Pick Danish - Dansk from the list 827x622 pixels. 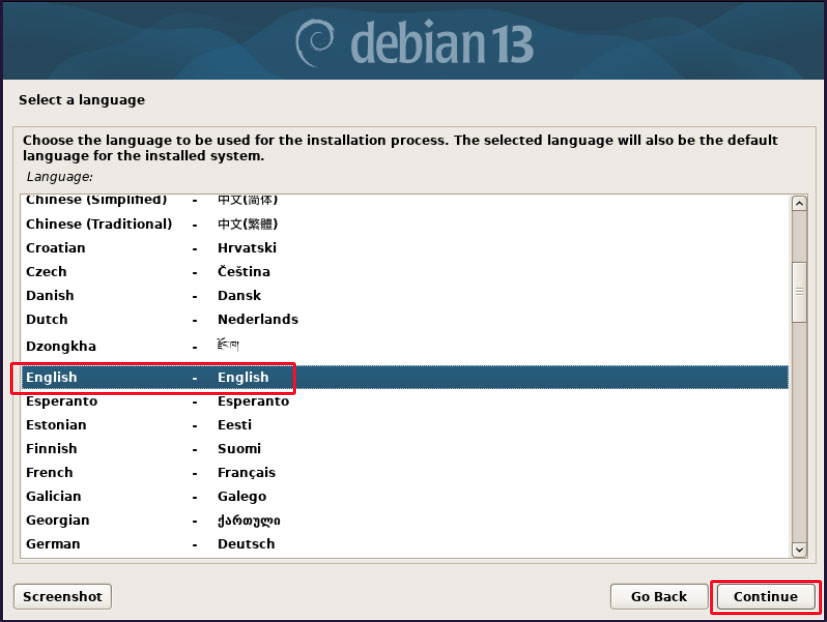pos(405,295)
